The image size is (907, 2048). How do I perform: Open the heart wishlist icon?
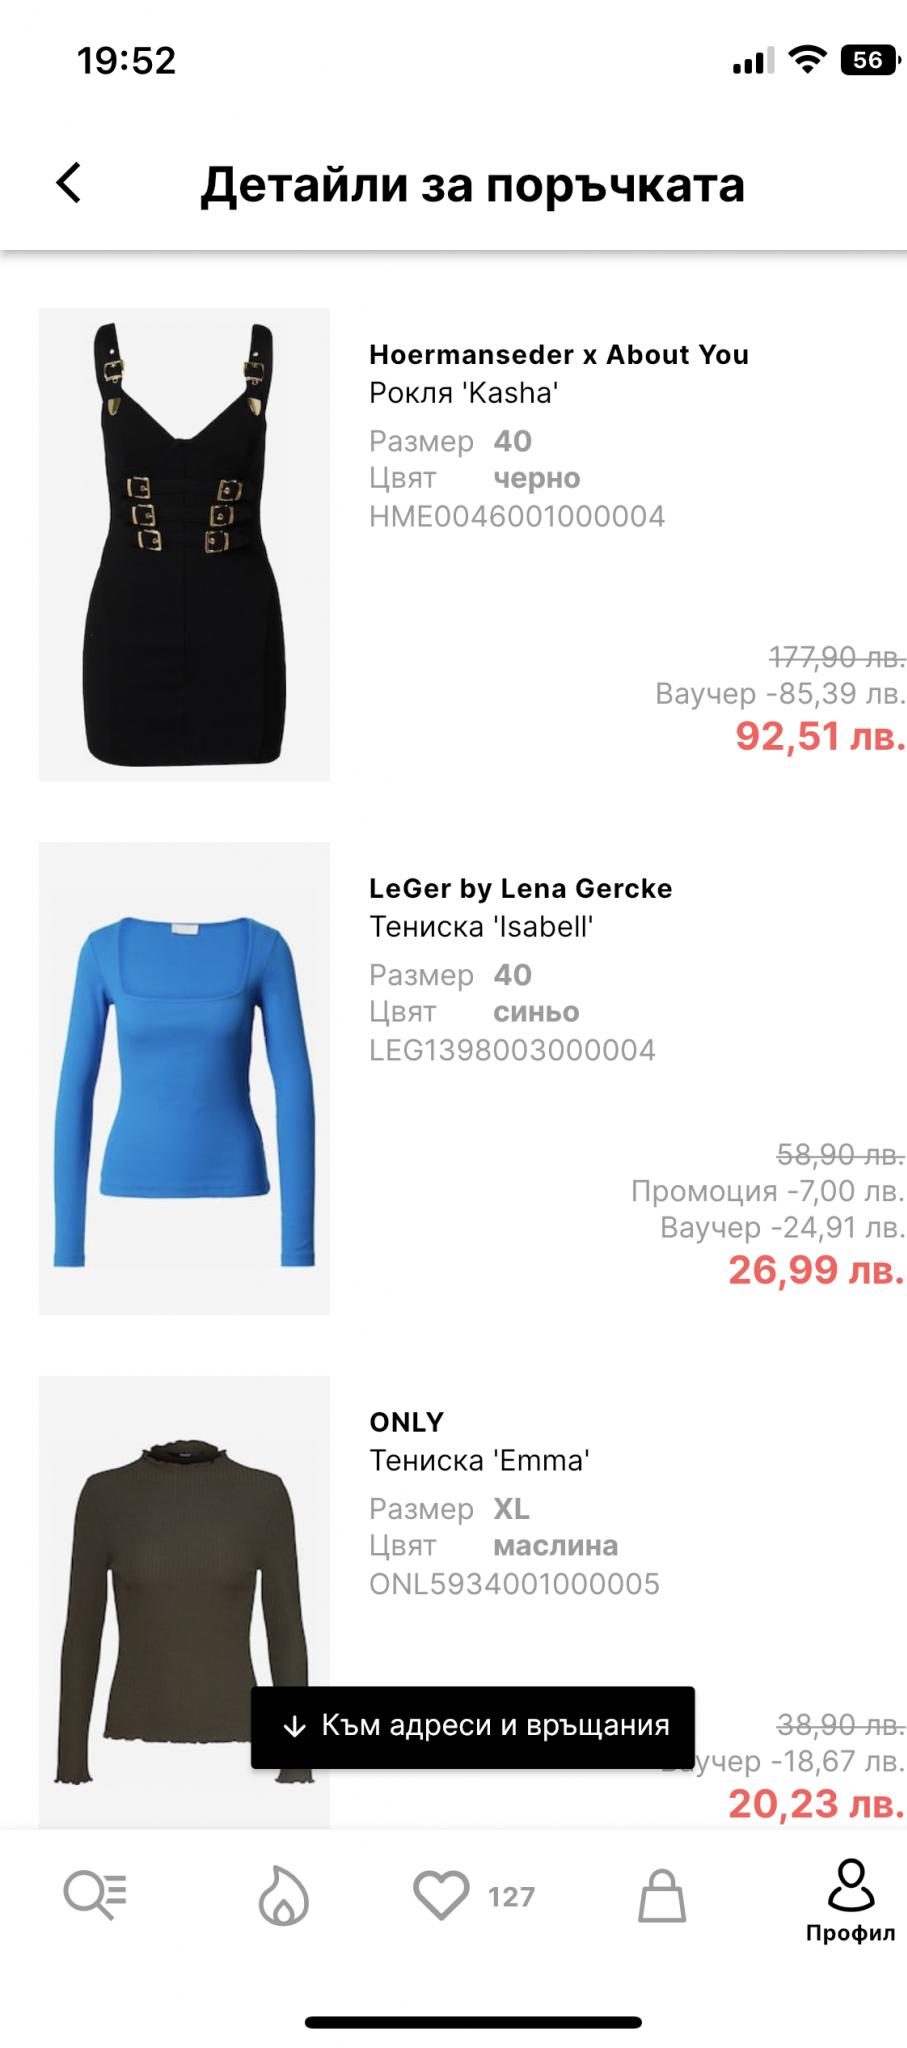coord(441,1895)
